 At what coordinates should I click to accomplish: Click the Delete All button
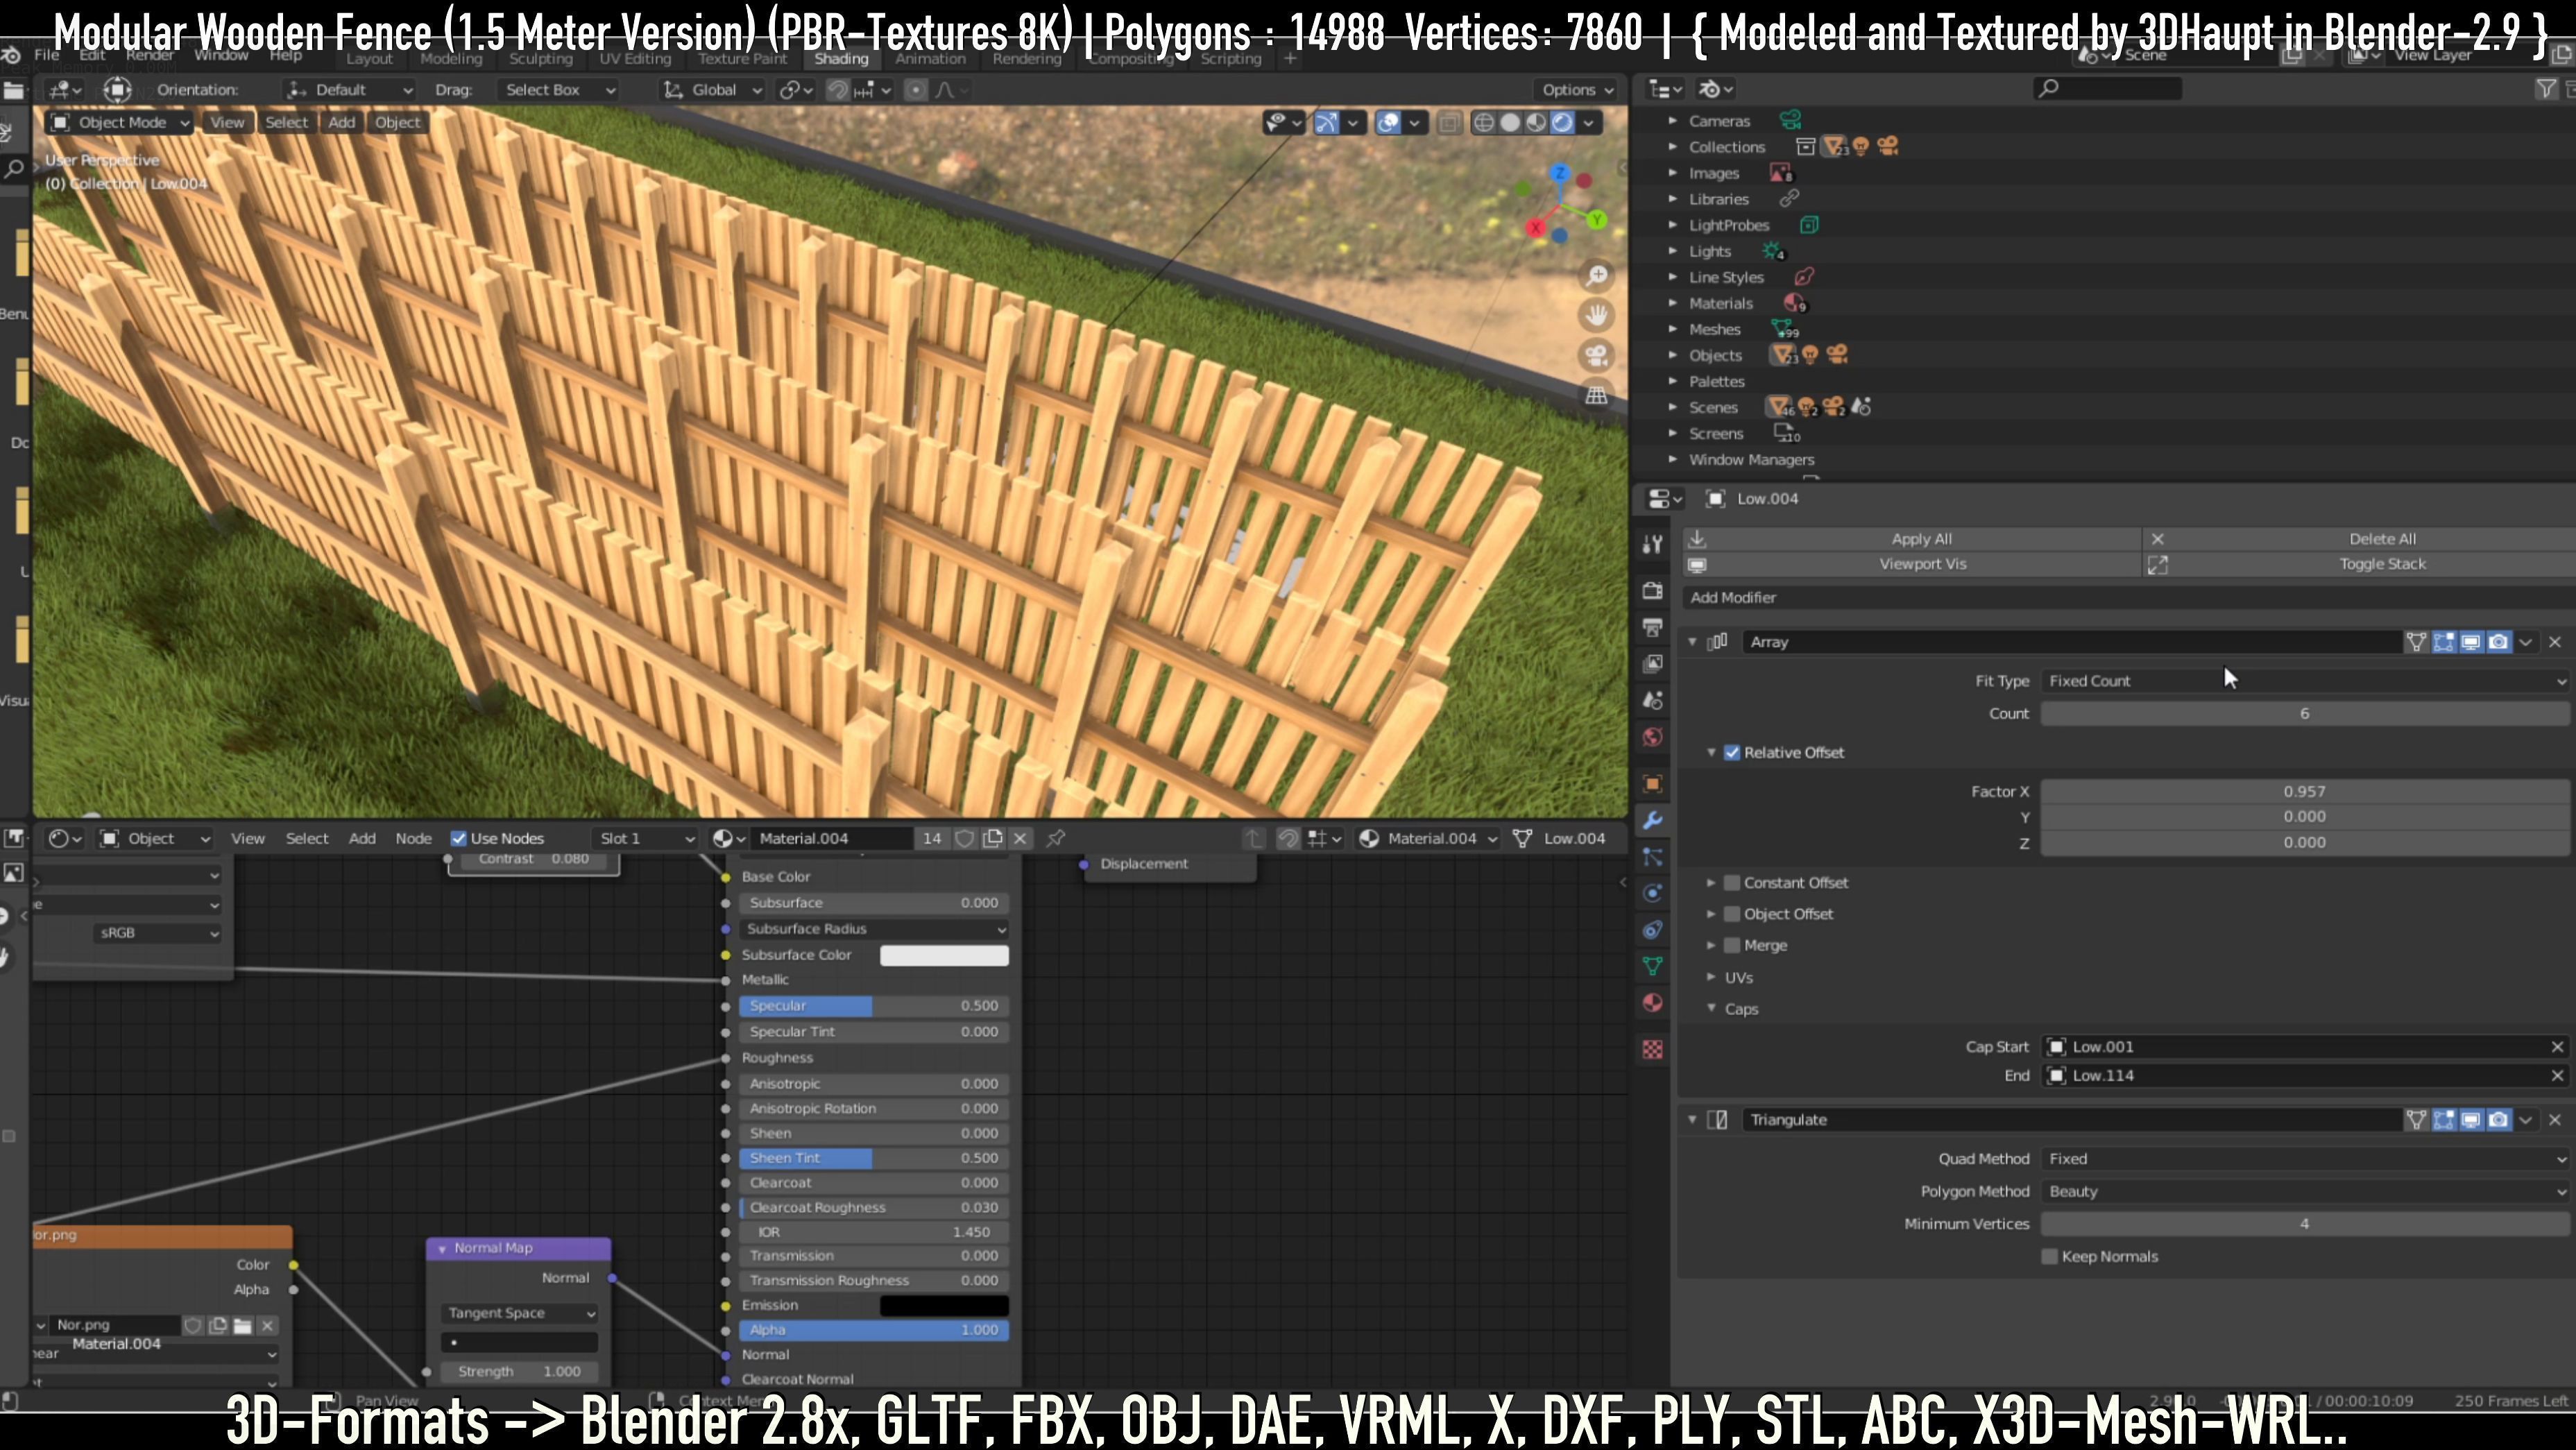[x=2360, y=539]
